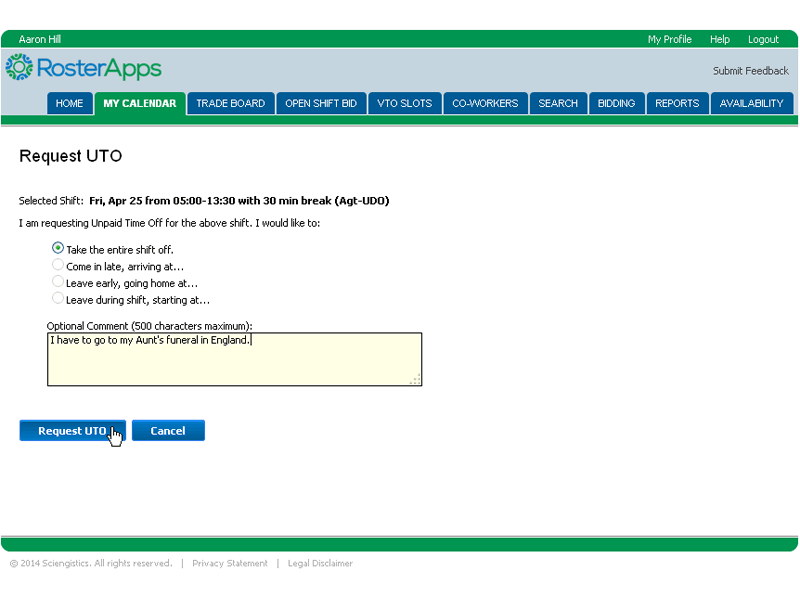Screen dimensions: 800x600
Task: Pick 'Leave during shift, starting at' option
Action: [58, 298]
